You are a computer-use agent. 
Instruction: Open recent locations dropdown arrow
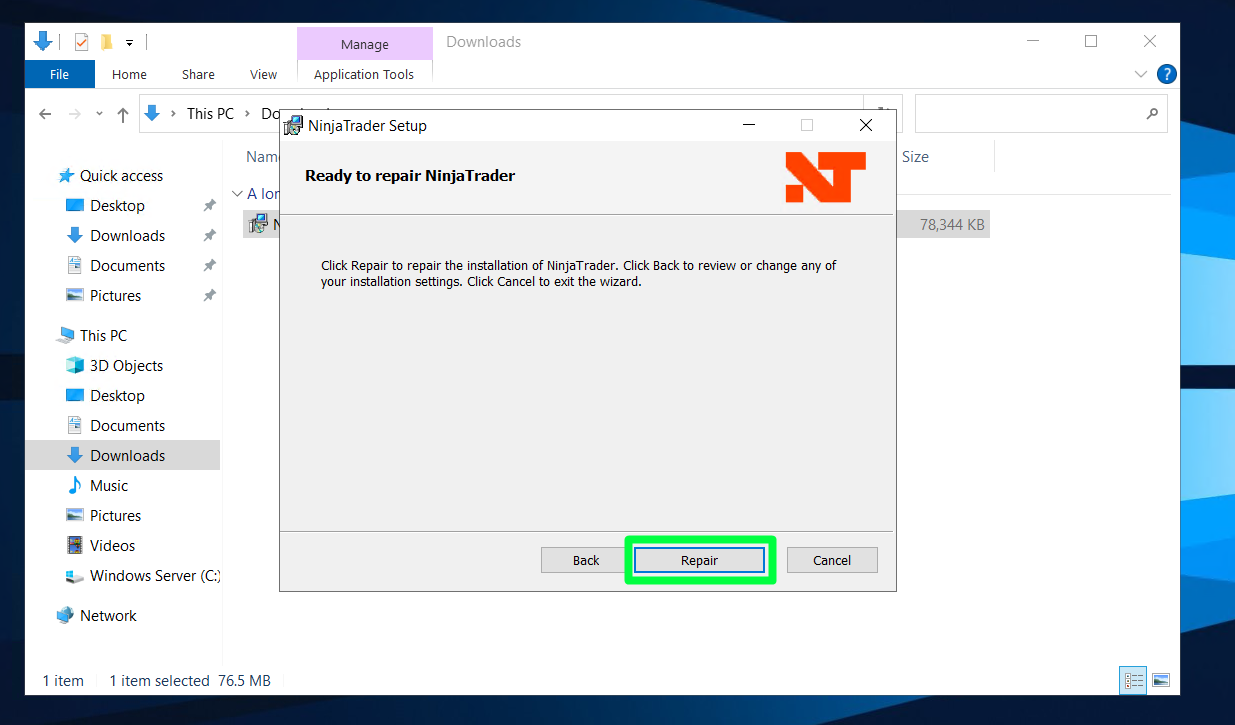(99, 114)
